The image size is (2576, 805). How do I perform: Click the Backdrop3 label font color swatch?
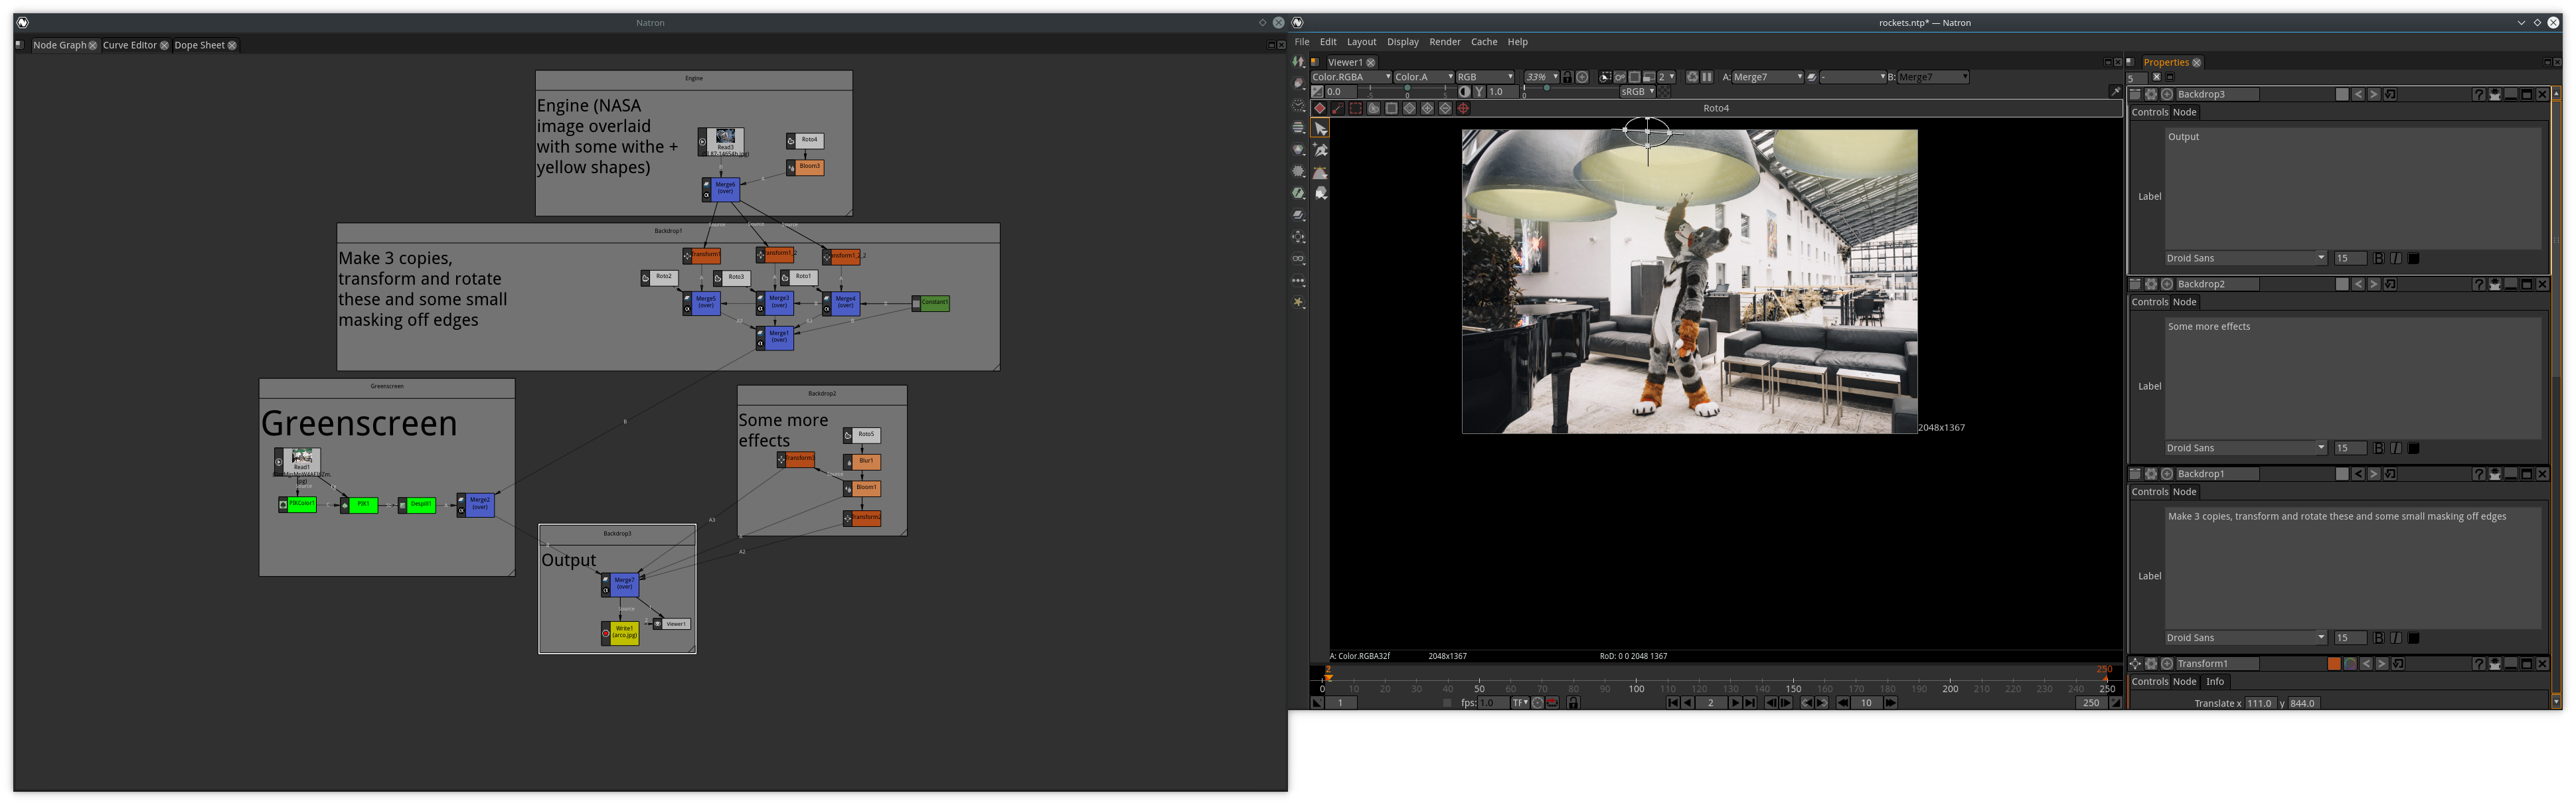[x=2414, y=258]
